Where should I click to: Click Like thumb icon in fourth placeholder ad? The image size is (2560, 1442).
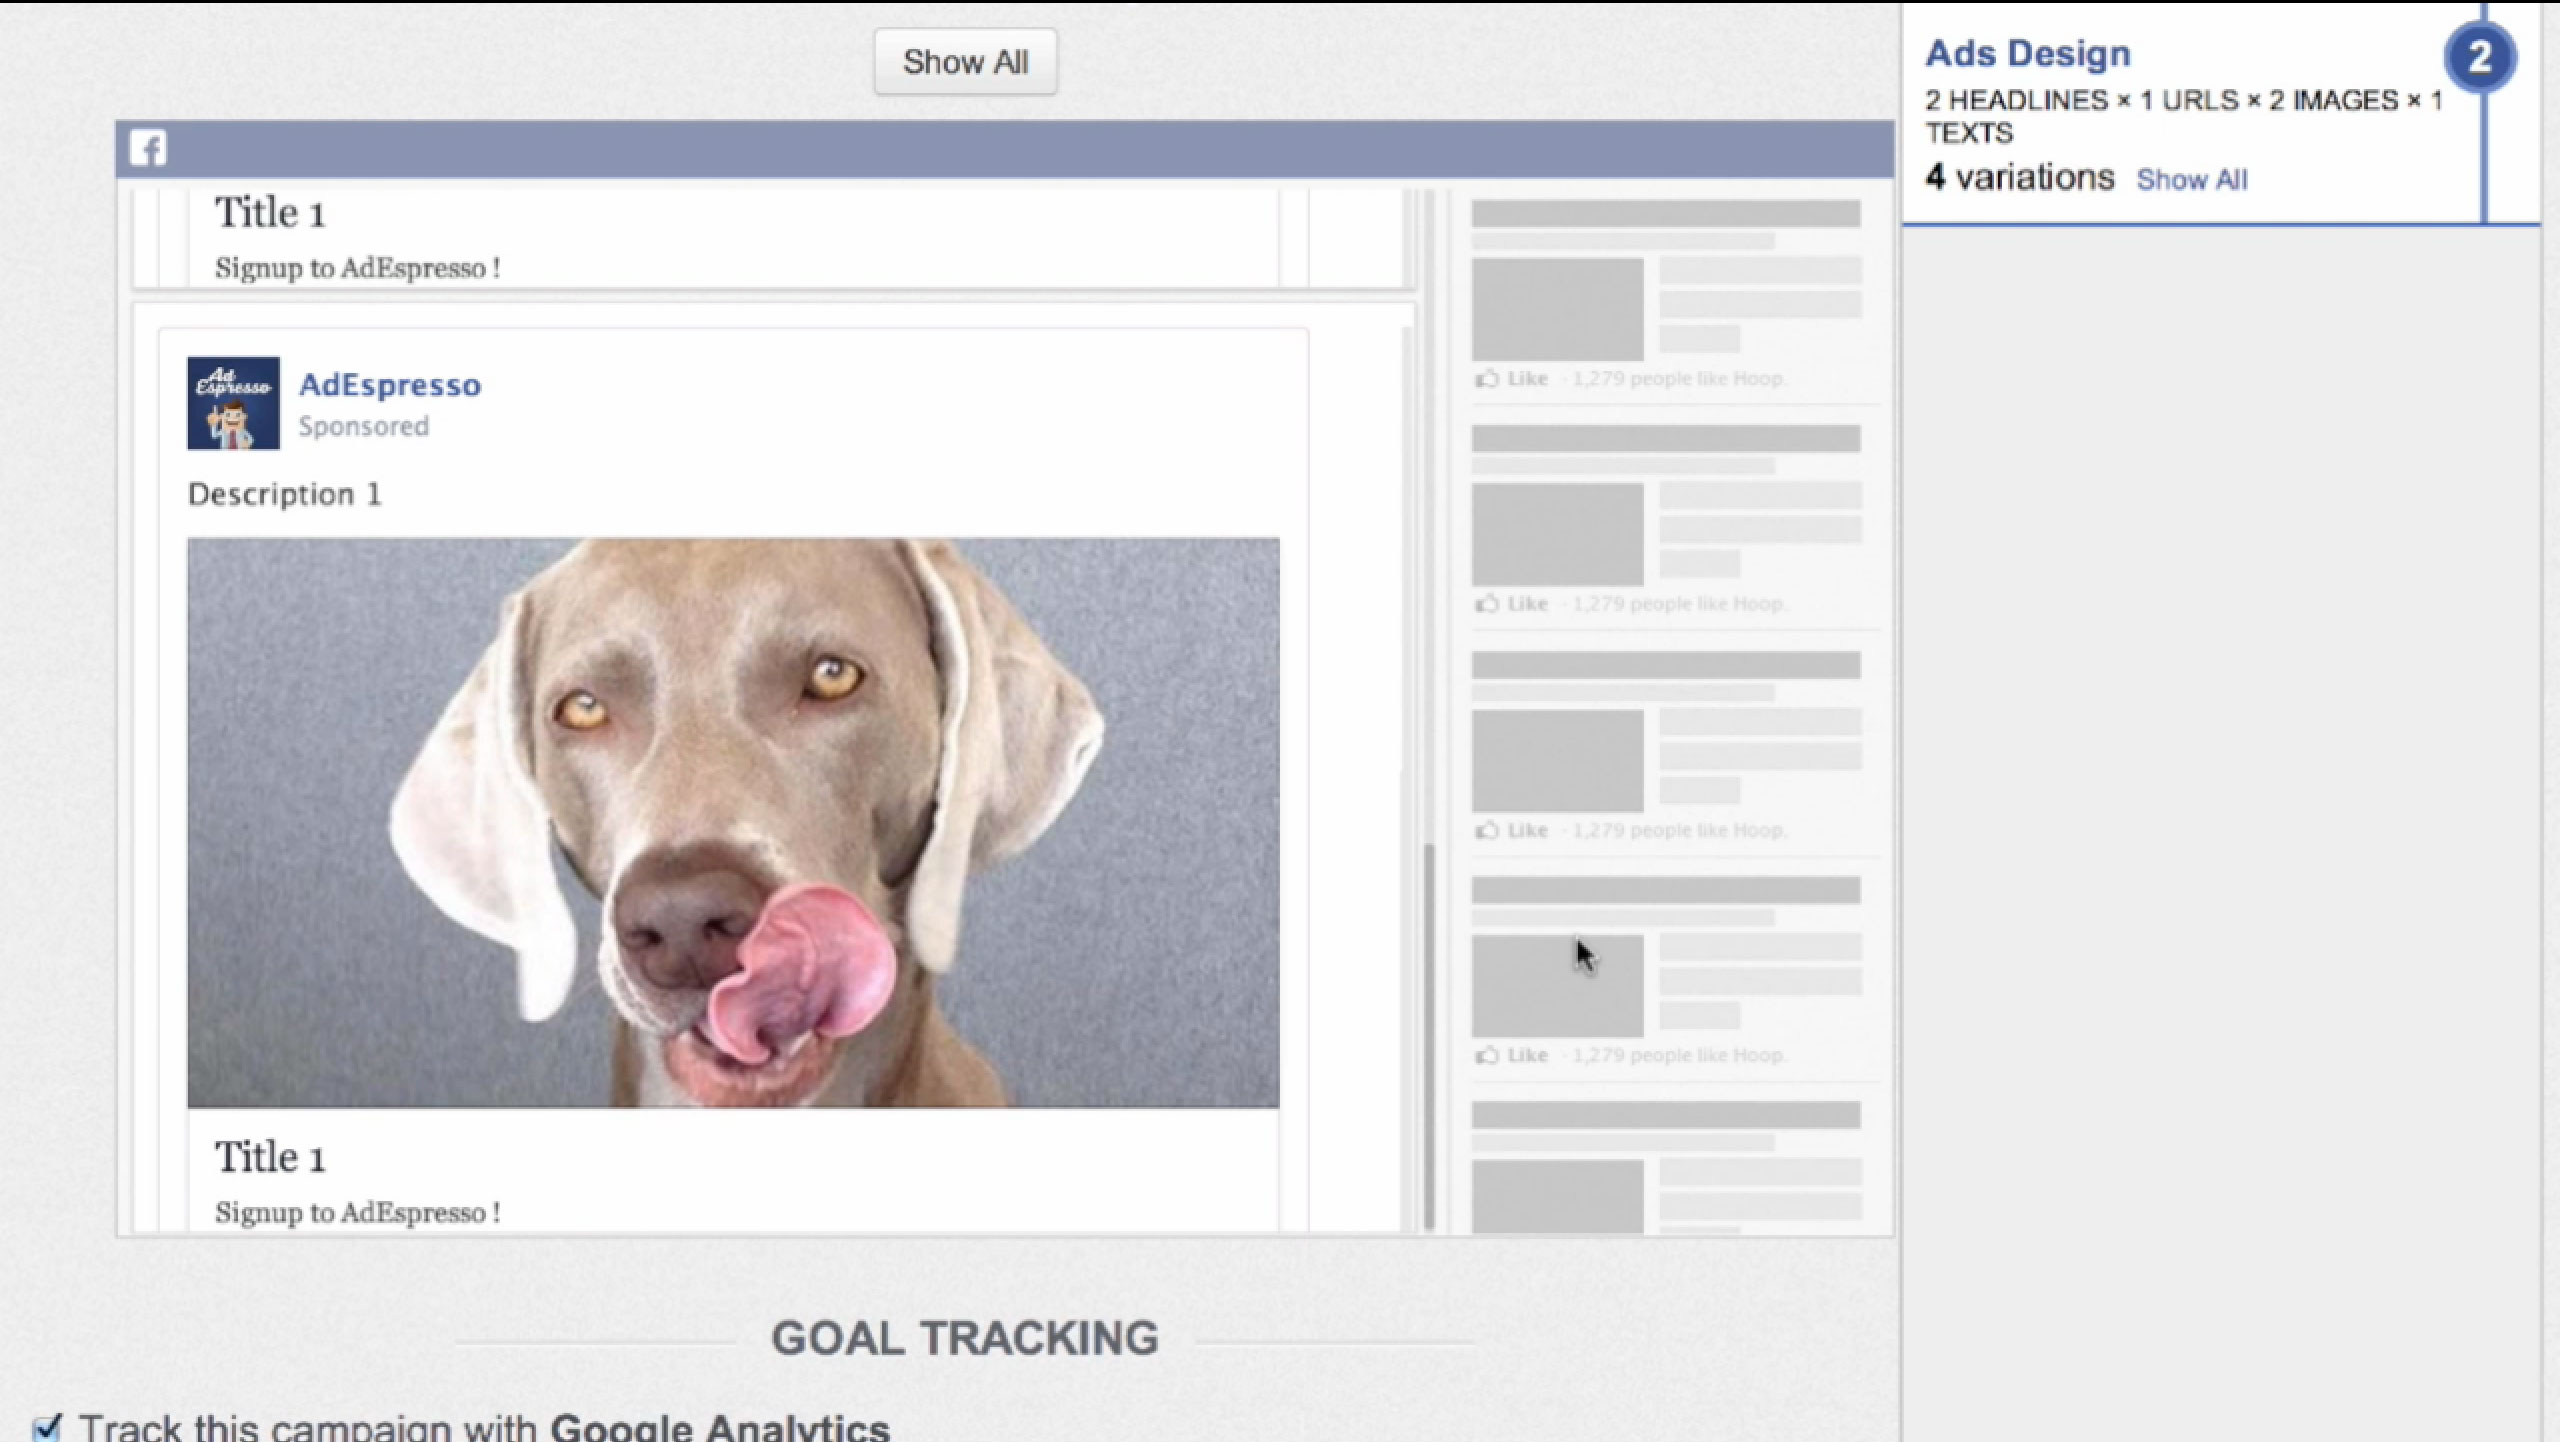(1487, 1055)
